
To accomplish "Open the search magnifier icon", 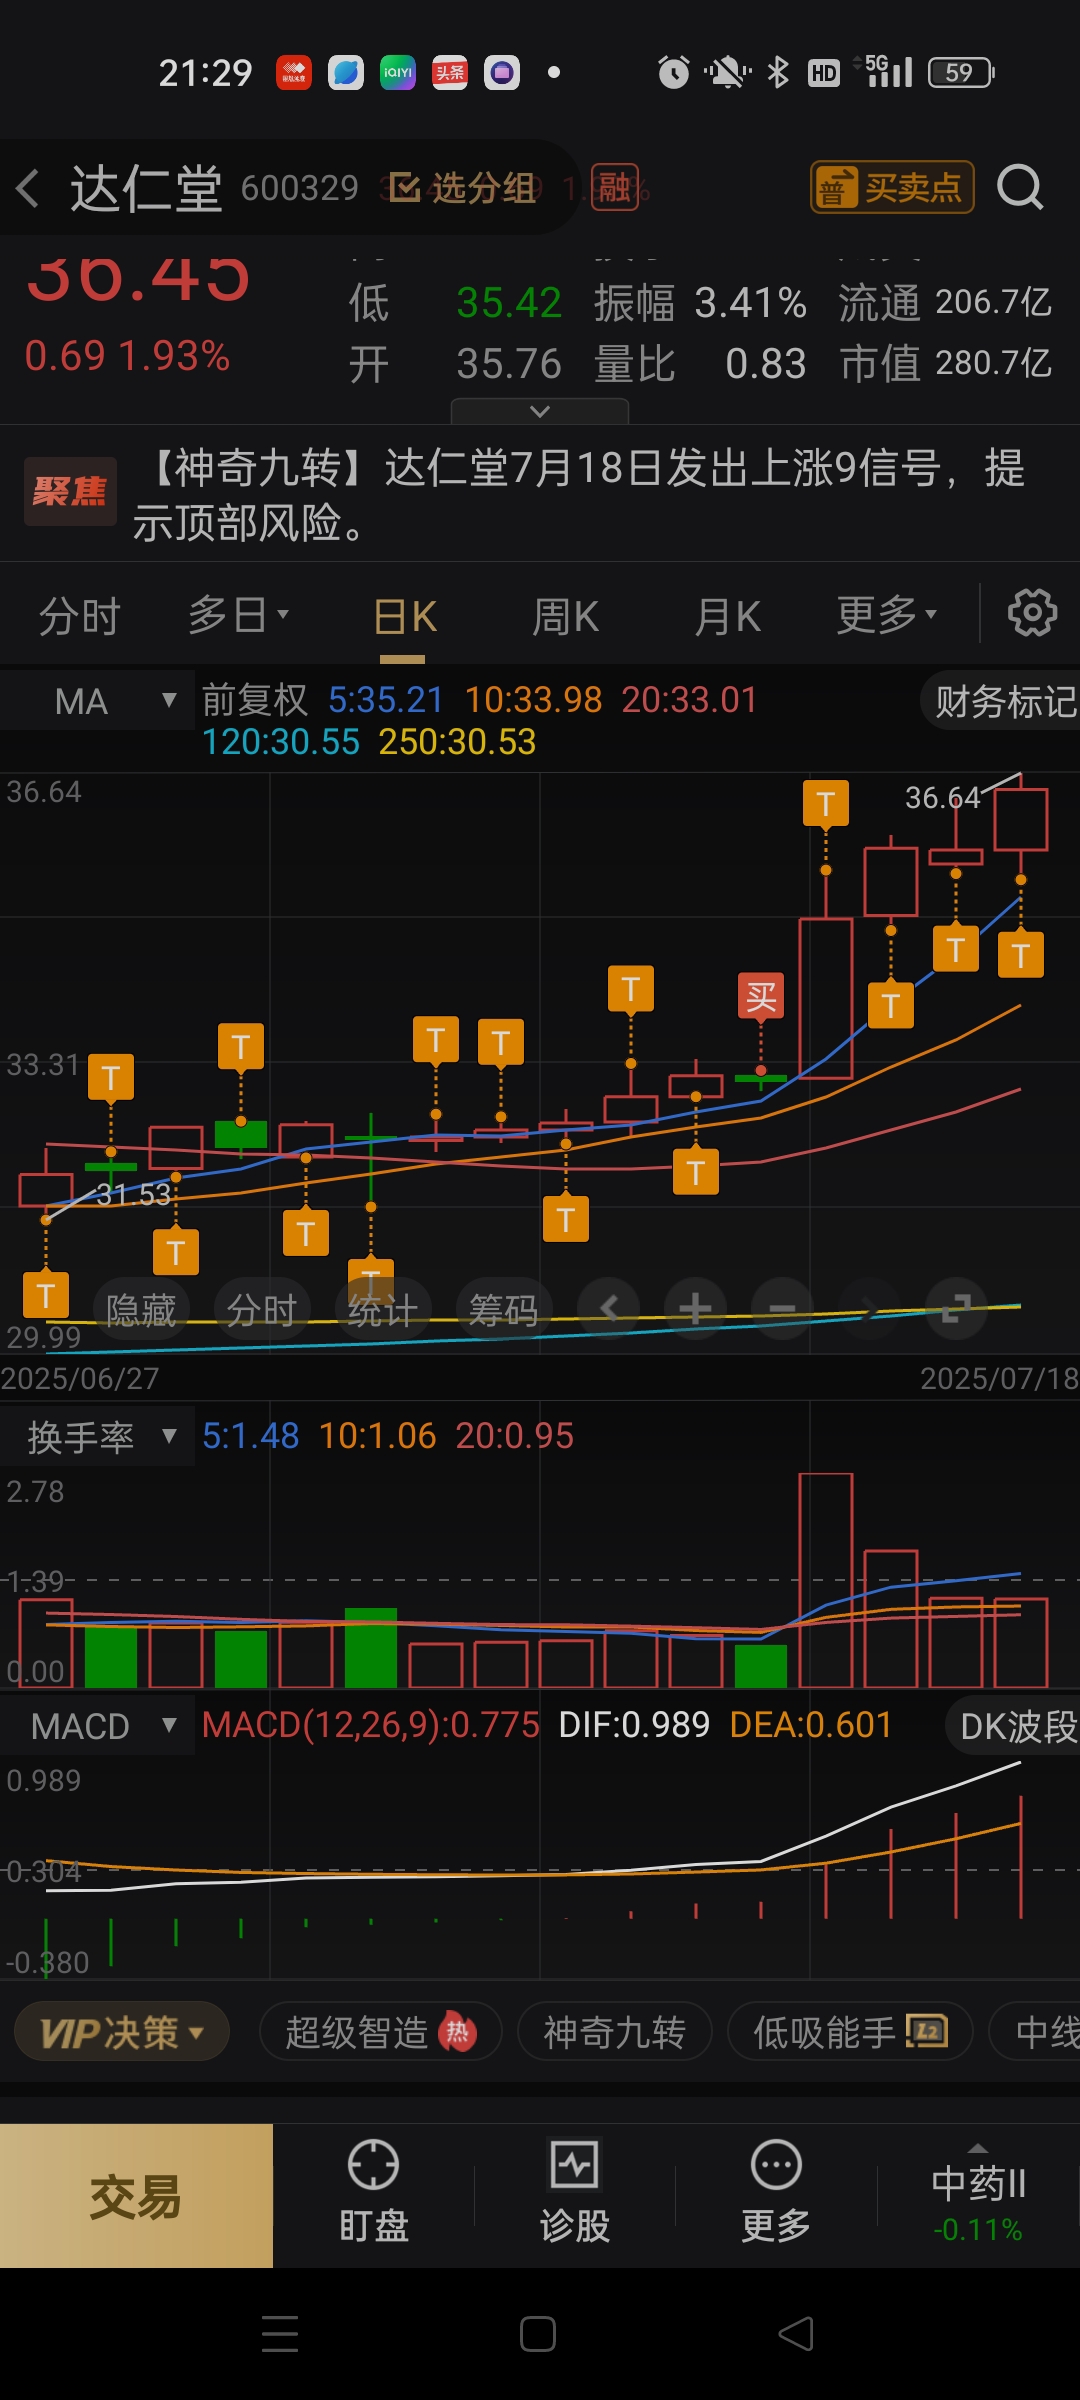I will point(1020,187).
